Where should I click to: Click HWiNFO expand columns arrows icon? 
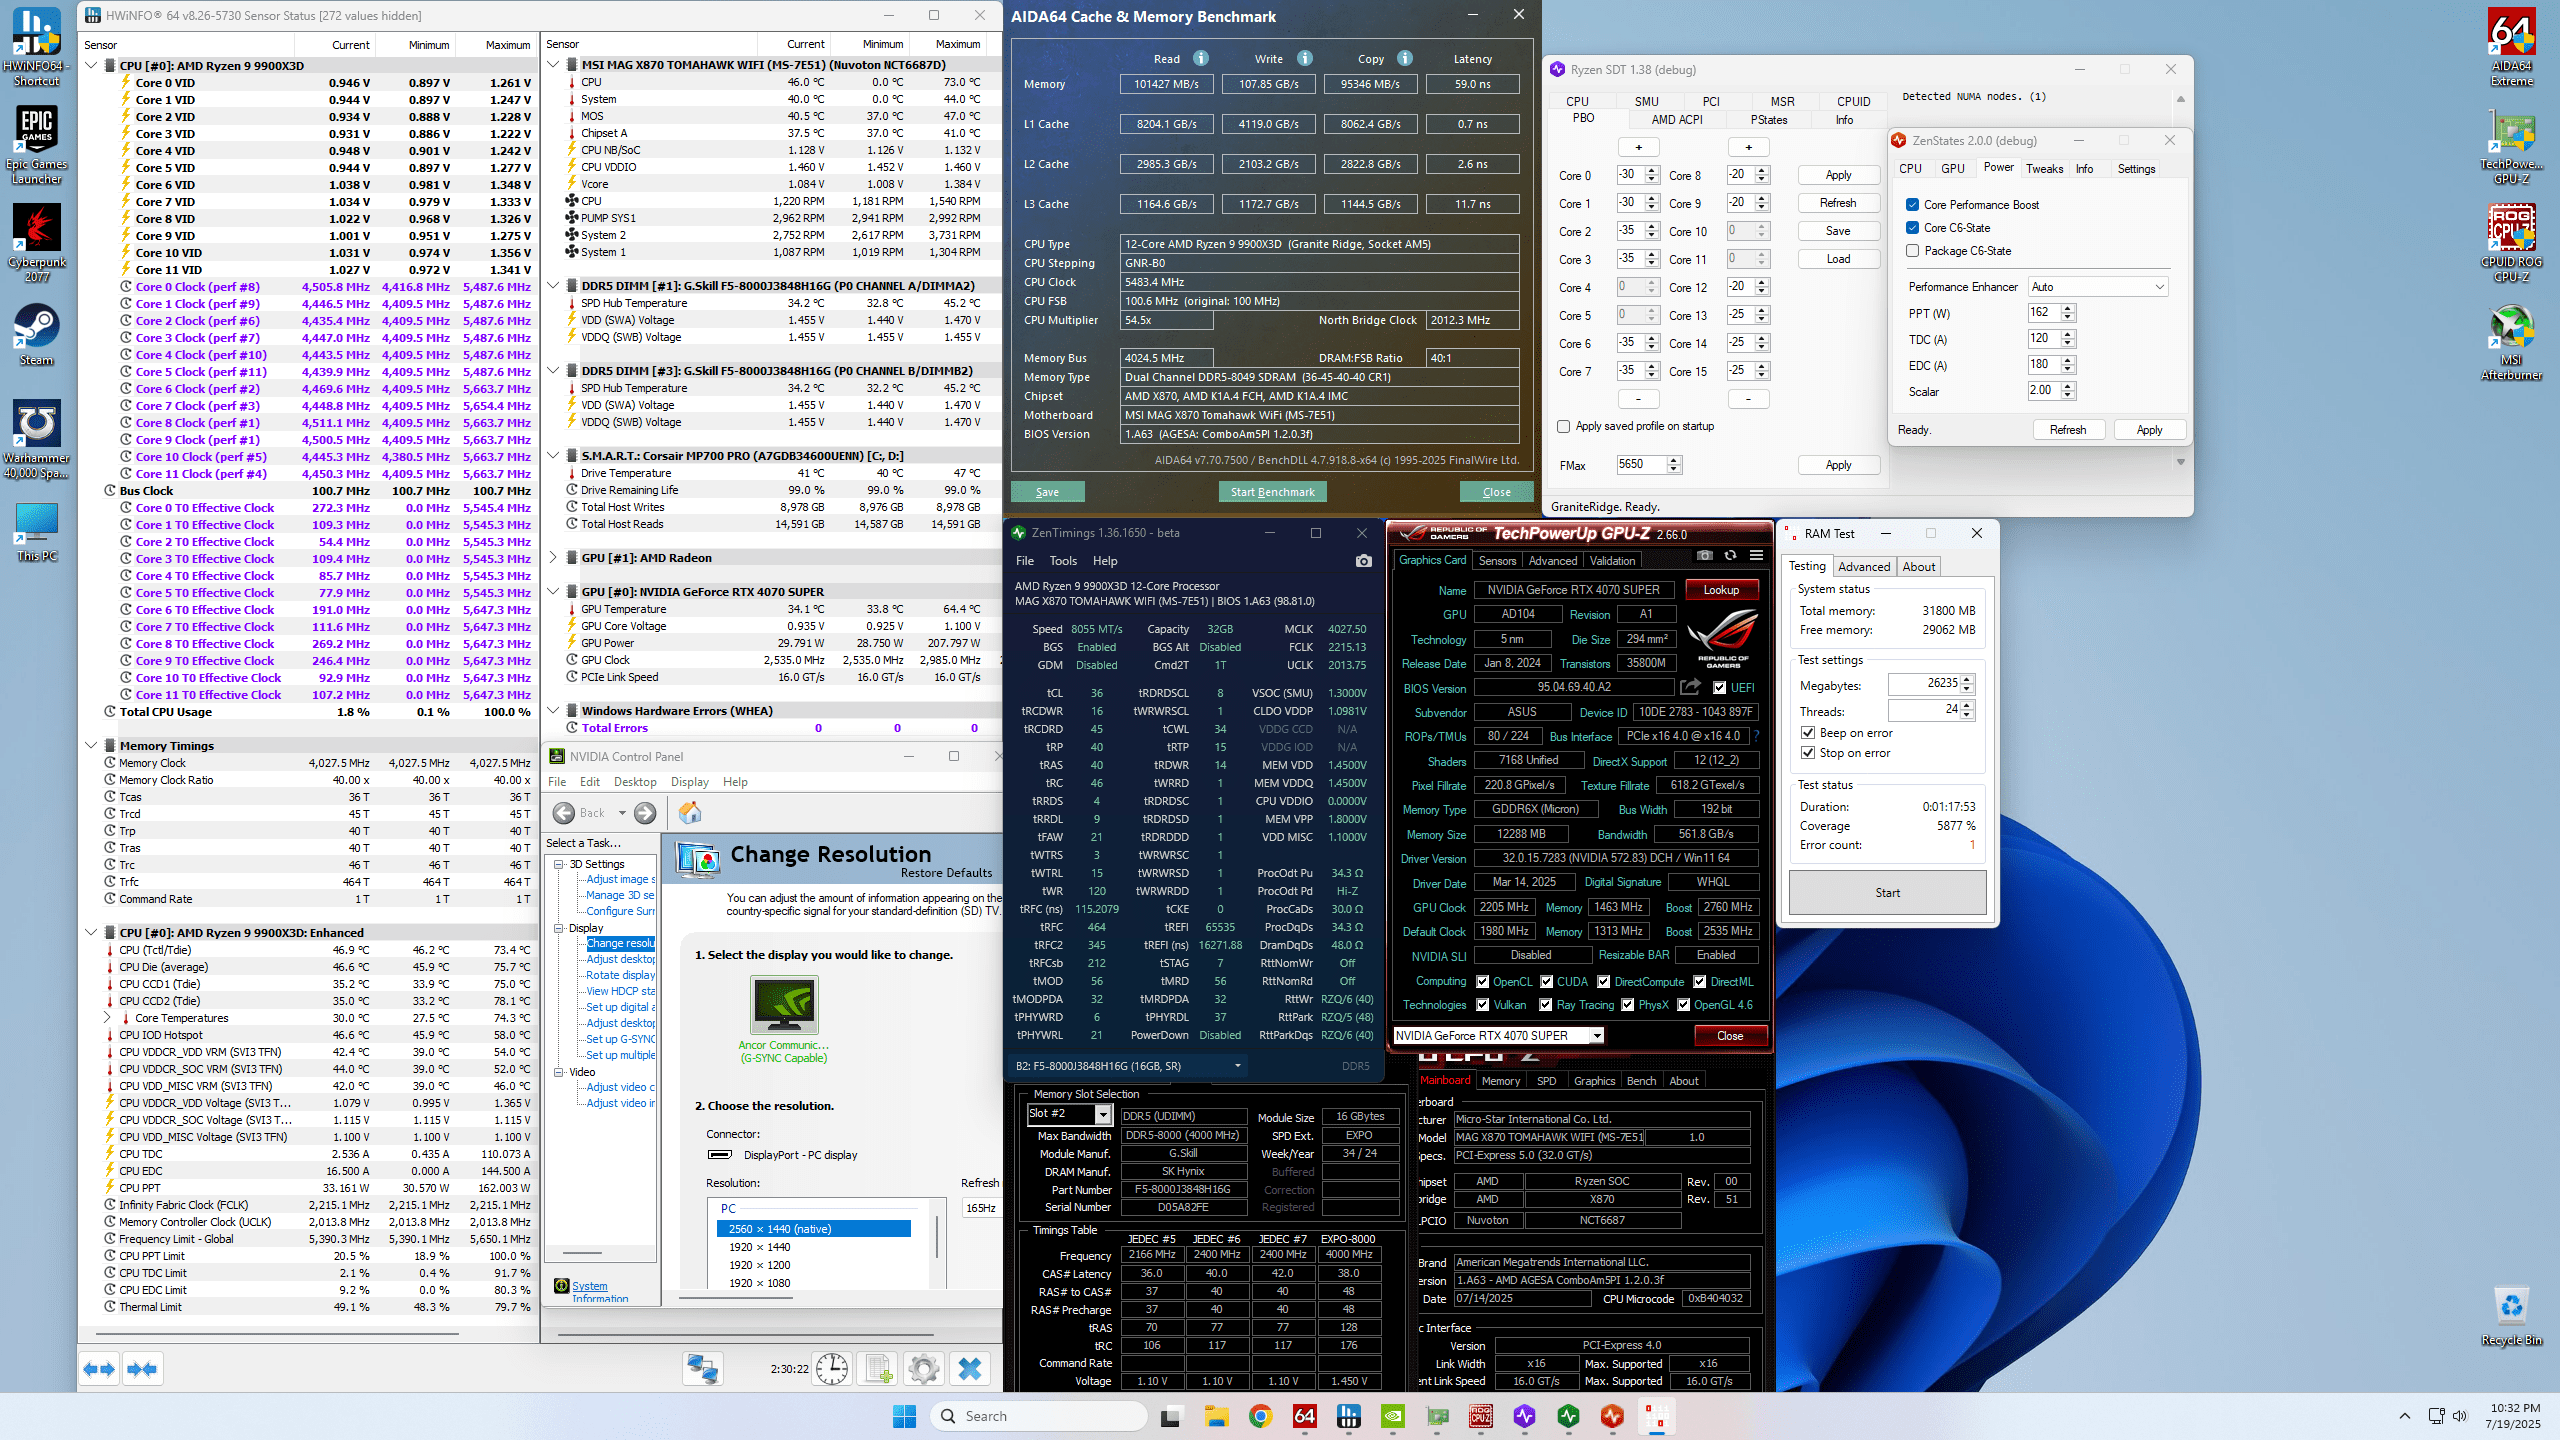pos(99,1369)
